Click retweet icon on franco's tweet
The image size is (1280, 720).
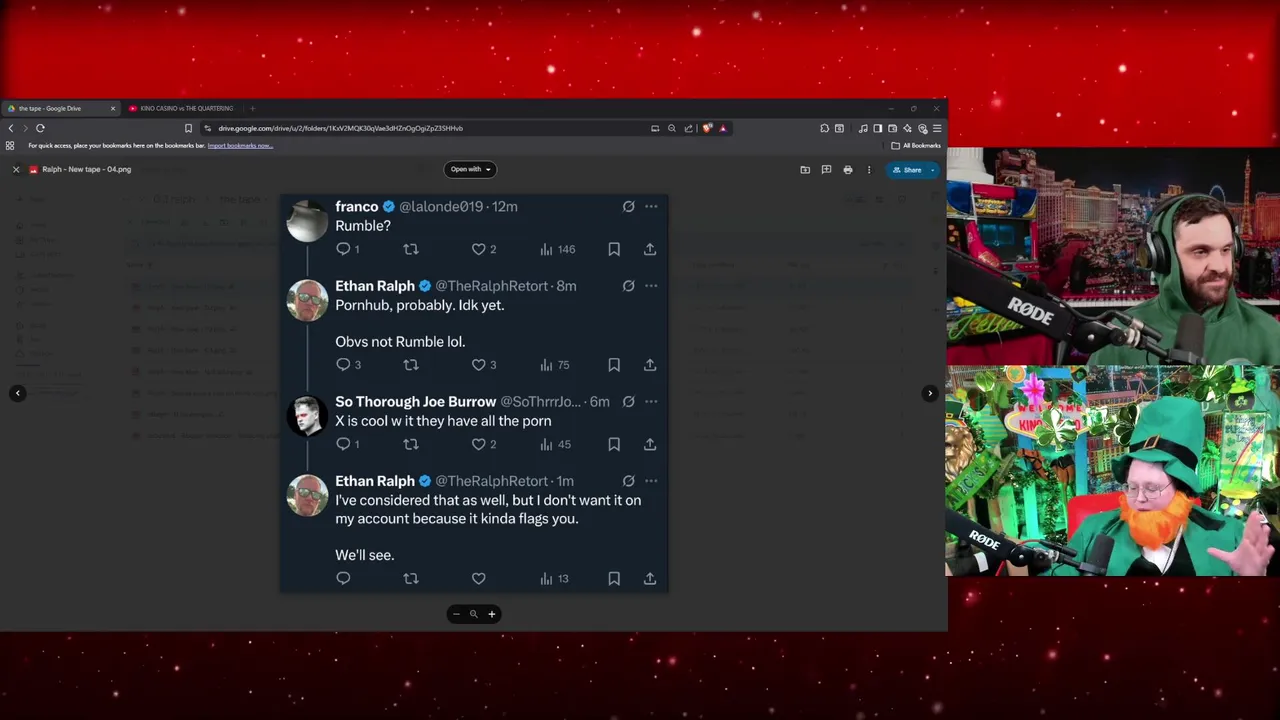coord(410,249)
